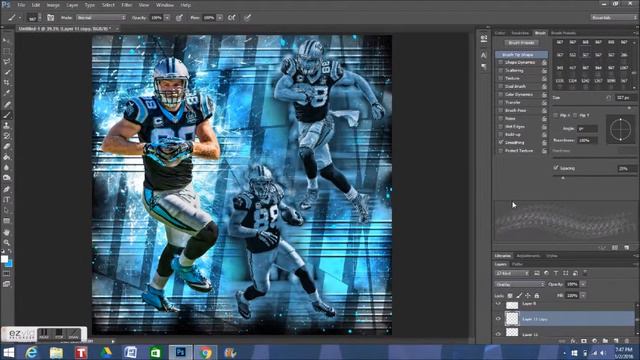Select the Hand tool
The width and height of the screenshot is (640, 360).
[x=7, y=232]
